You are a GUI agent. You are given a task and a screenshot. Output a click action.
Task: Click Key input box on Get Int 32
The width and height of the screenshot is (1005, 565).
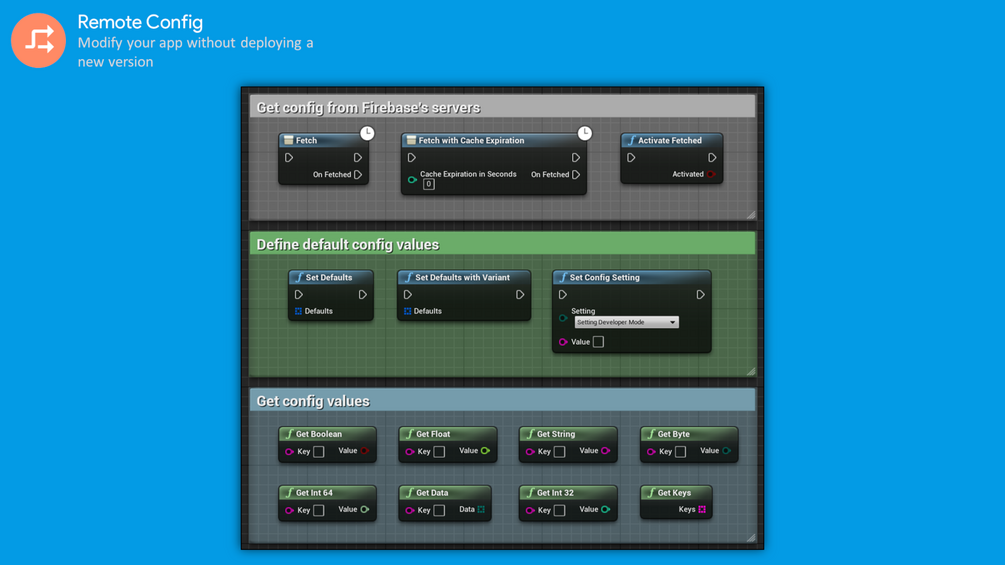tap(560, 511)
